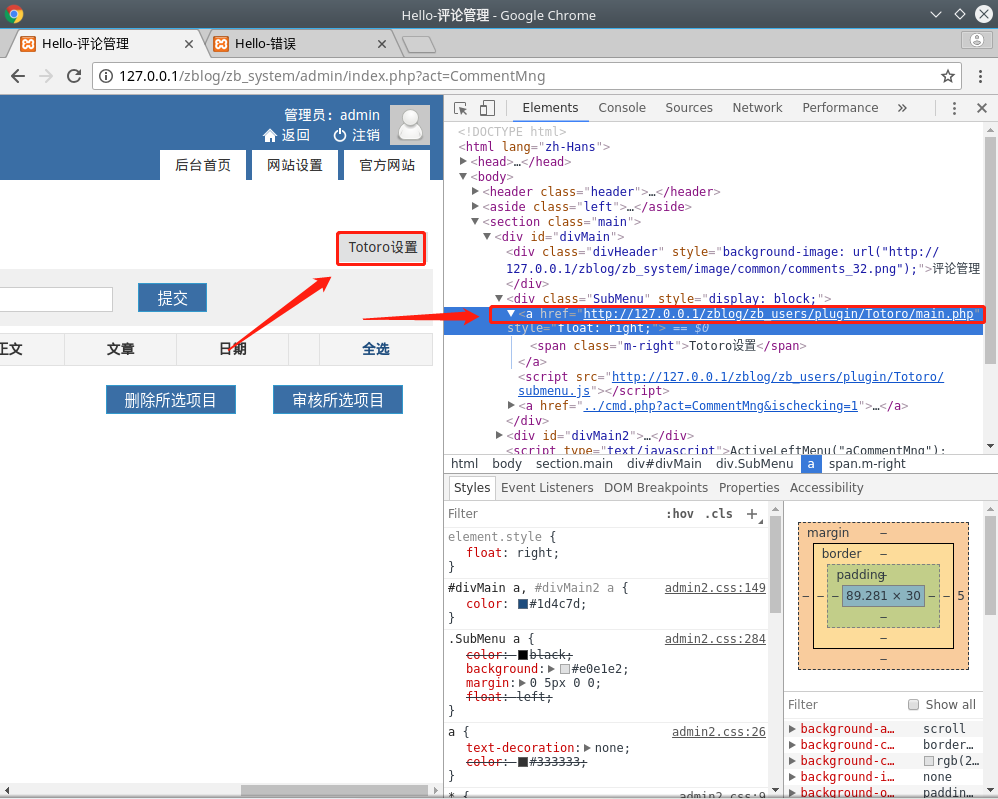Reload the page with the refresh icon

[74, 76]
